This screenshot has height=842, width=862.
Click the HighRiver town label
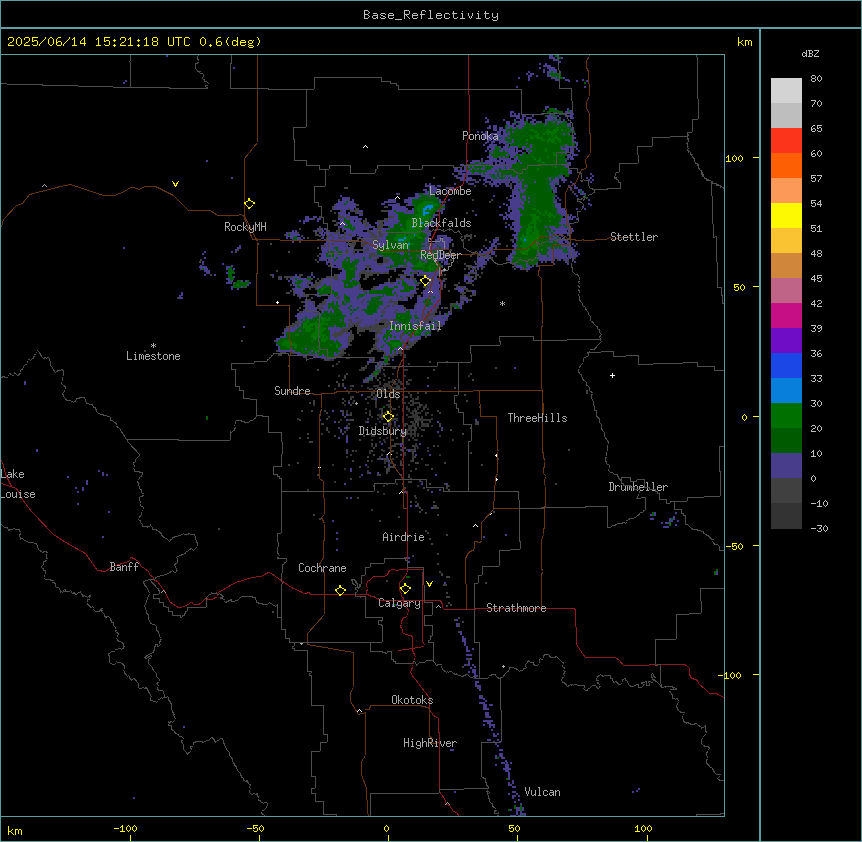[x=430, y=743]
